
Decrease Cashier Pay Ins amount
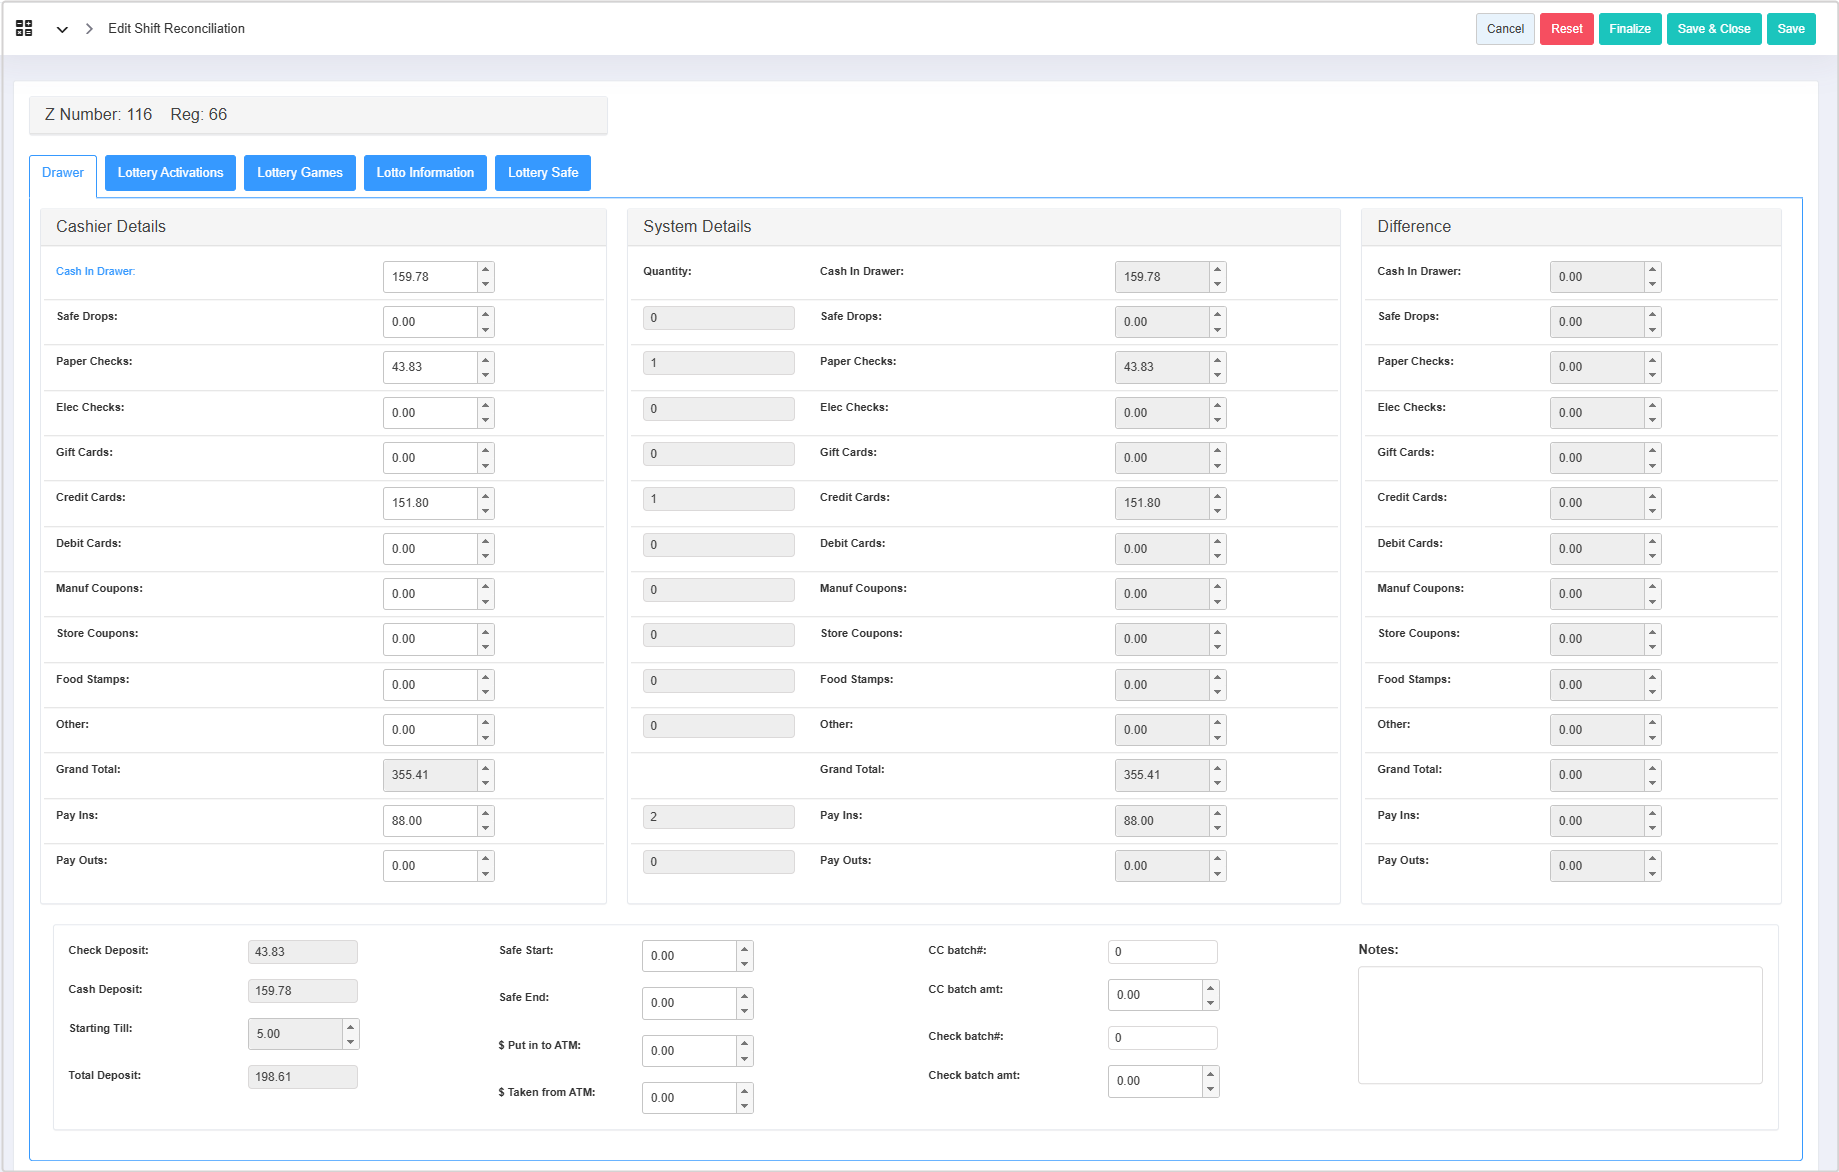coord(486,829)
